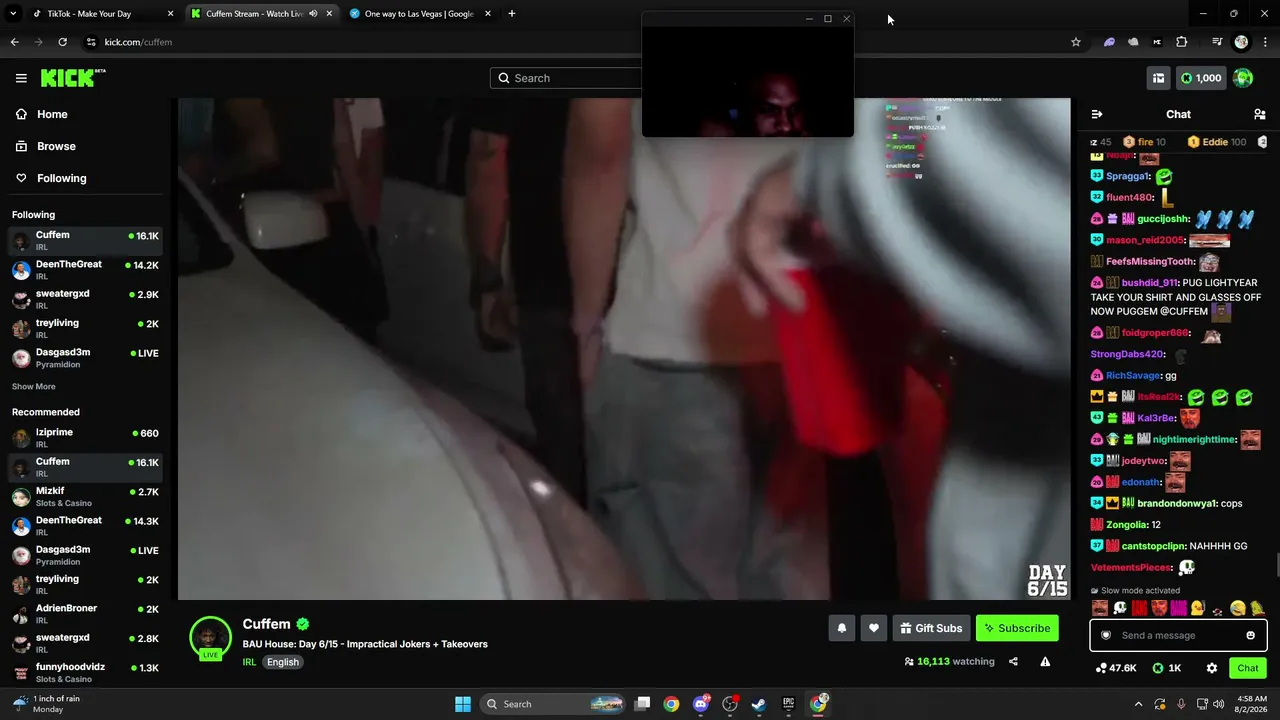Click fire's gifter leaderboard entry

pos(1145,142)
